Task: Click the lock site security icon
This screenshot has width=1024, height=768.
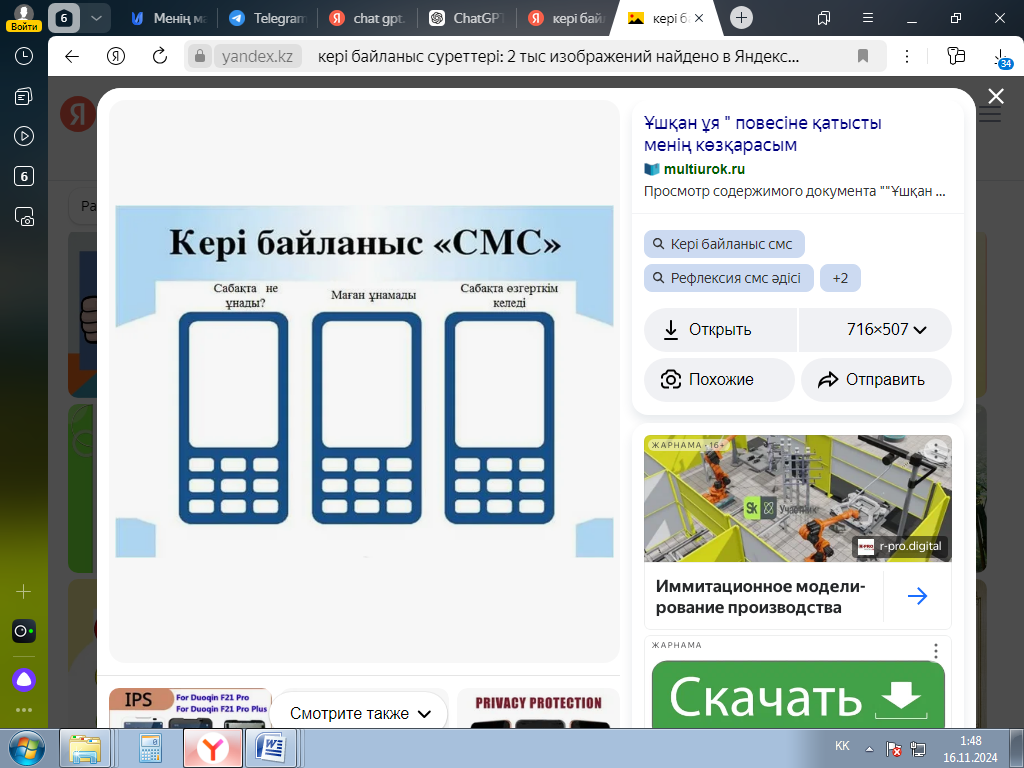Action: tap(200, 56)
